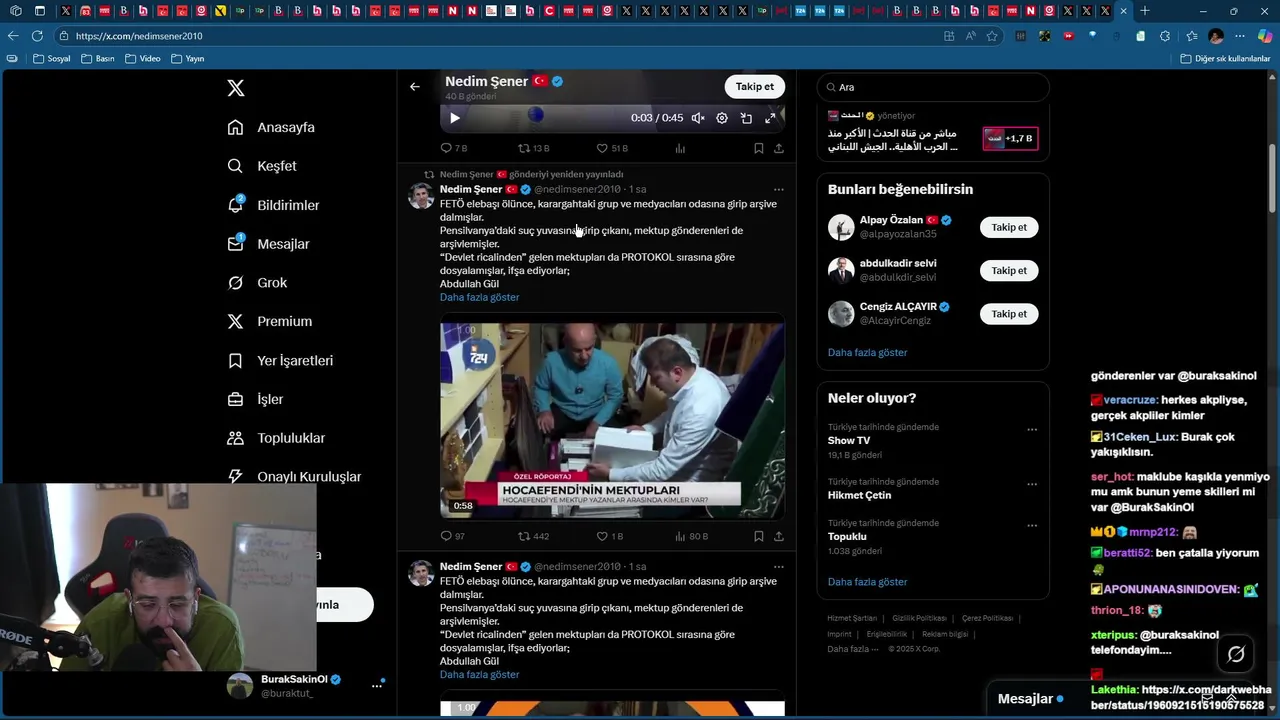This screenshot has height=720, width=1280.
Task: Open more options for first Nedim Şener post
Action: coord(778,189)
